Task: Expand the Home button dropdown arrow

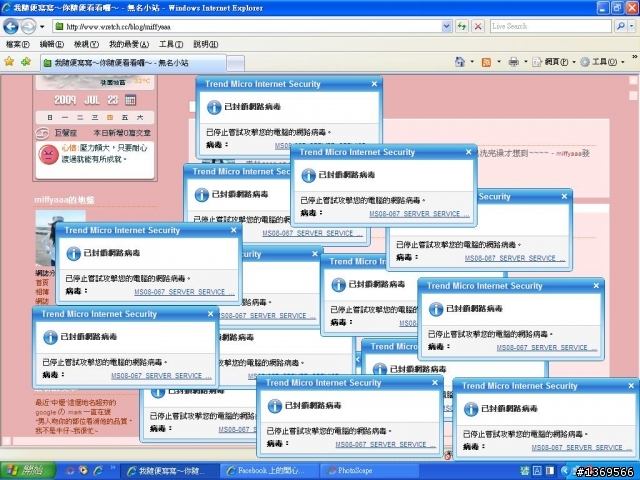Action: pos(472,62)
